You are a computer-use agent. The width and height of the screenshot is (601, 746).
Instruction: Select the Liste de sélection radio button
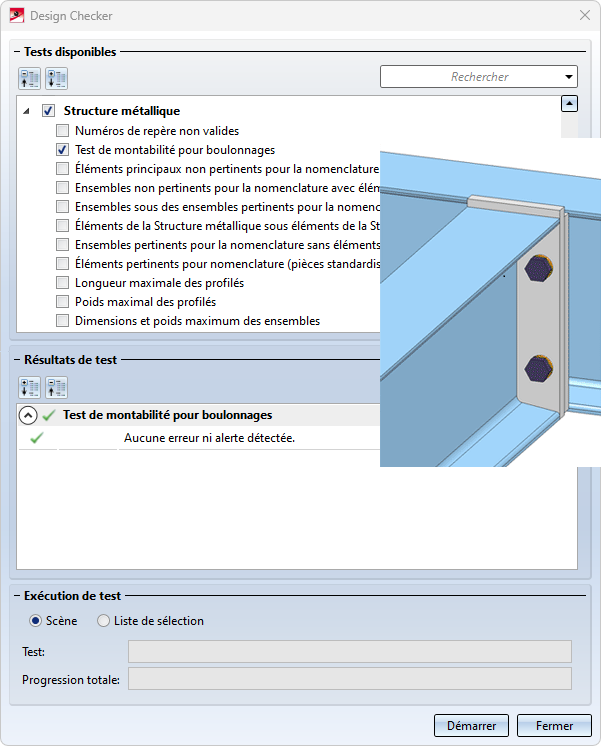[x=103, y=621]
